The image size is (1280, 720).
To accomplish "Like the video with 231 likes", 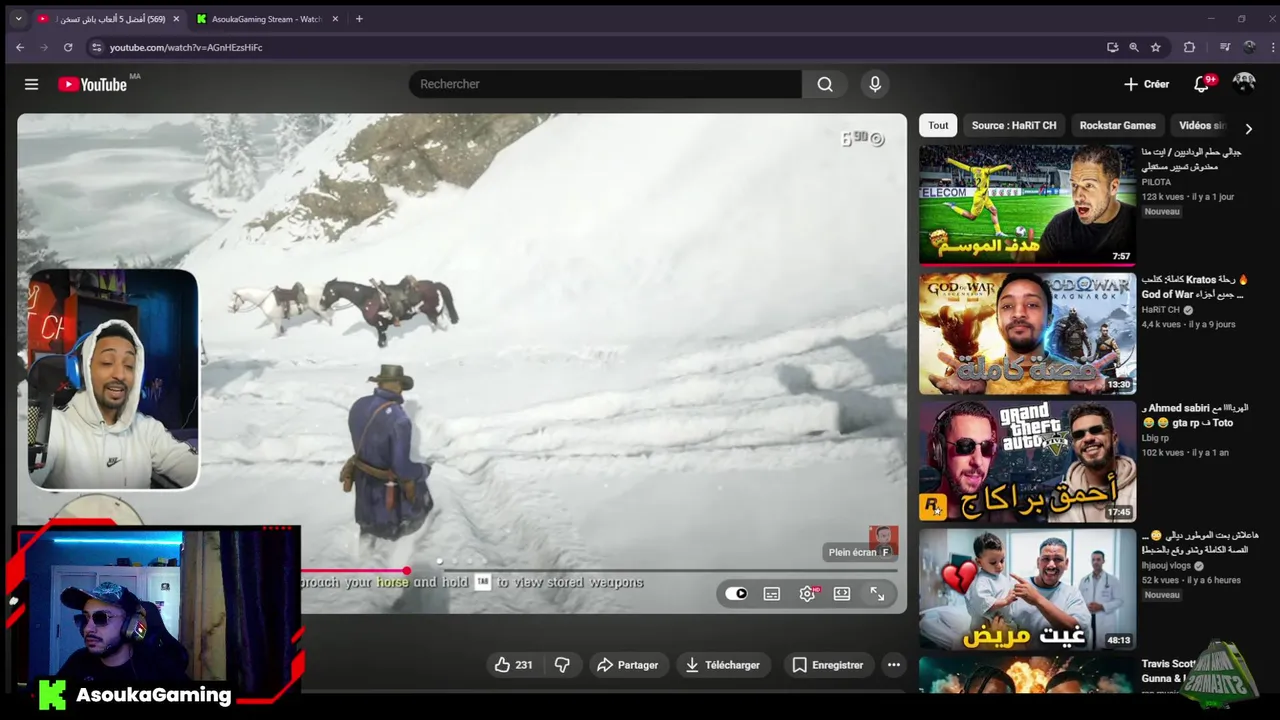I will (x=513, y=665).
